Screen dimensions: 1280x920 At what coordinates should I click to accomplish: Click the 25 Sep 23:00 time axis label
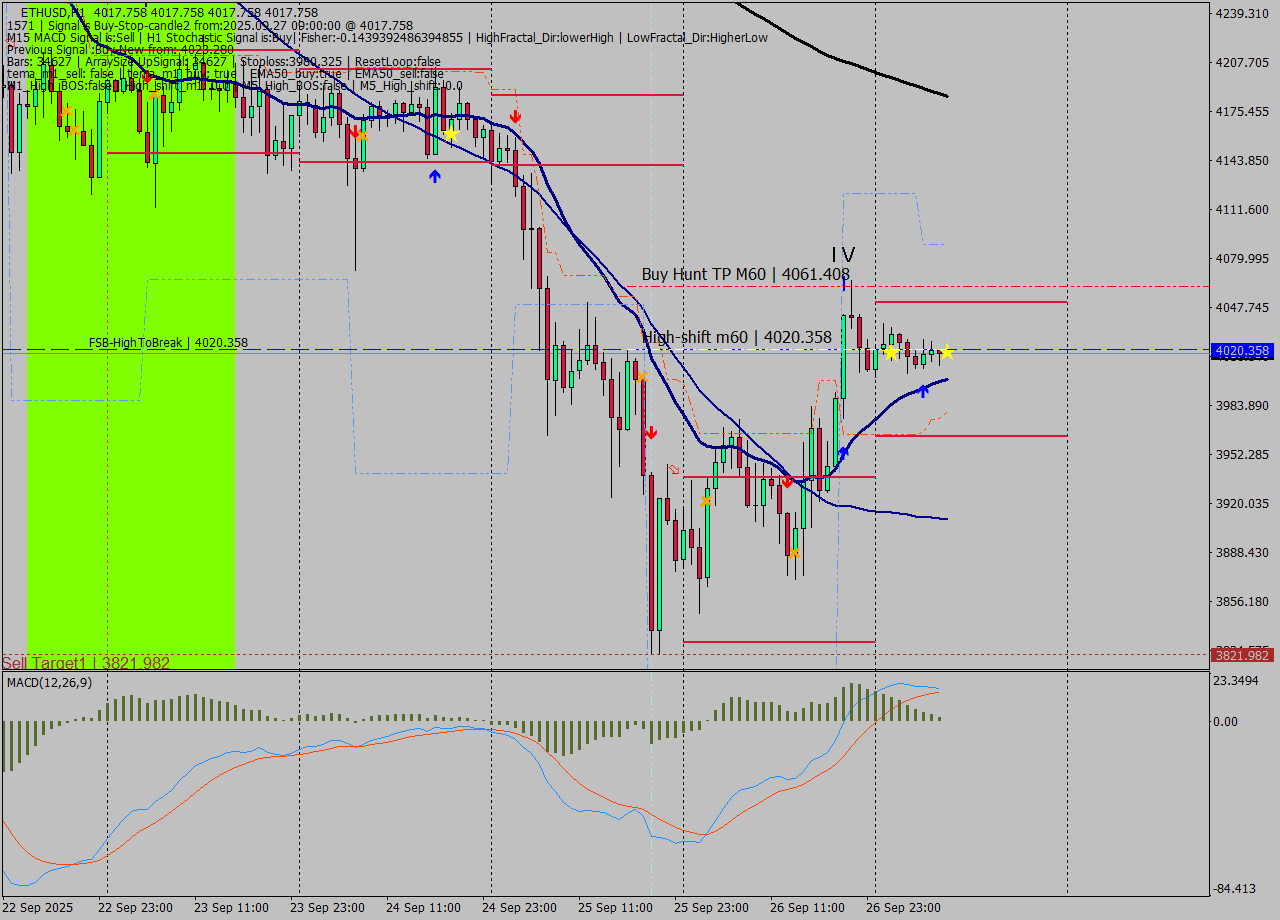click(710, 908)
